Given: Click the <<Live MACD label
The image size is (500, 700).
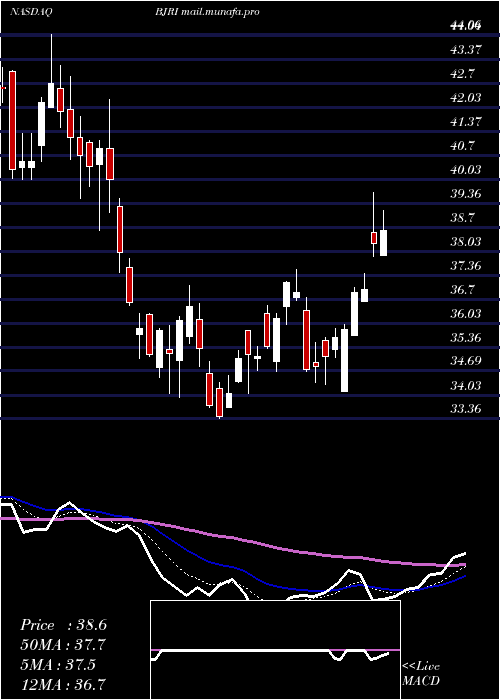Looking at the screenshot, I should coord(421,673).
